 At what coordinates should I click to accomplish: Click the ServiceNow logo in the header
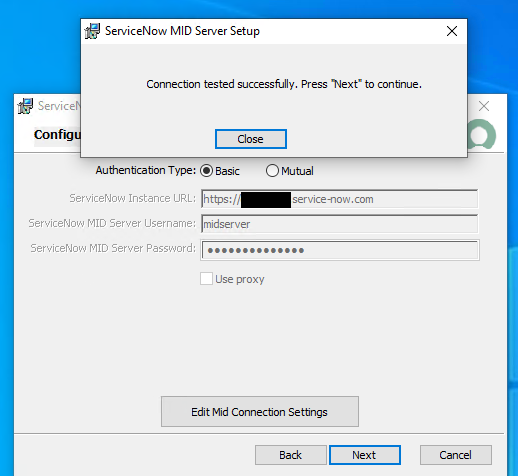[x=482, y=135]
